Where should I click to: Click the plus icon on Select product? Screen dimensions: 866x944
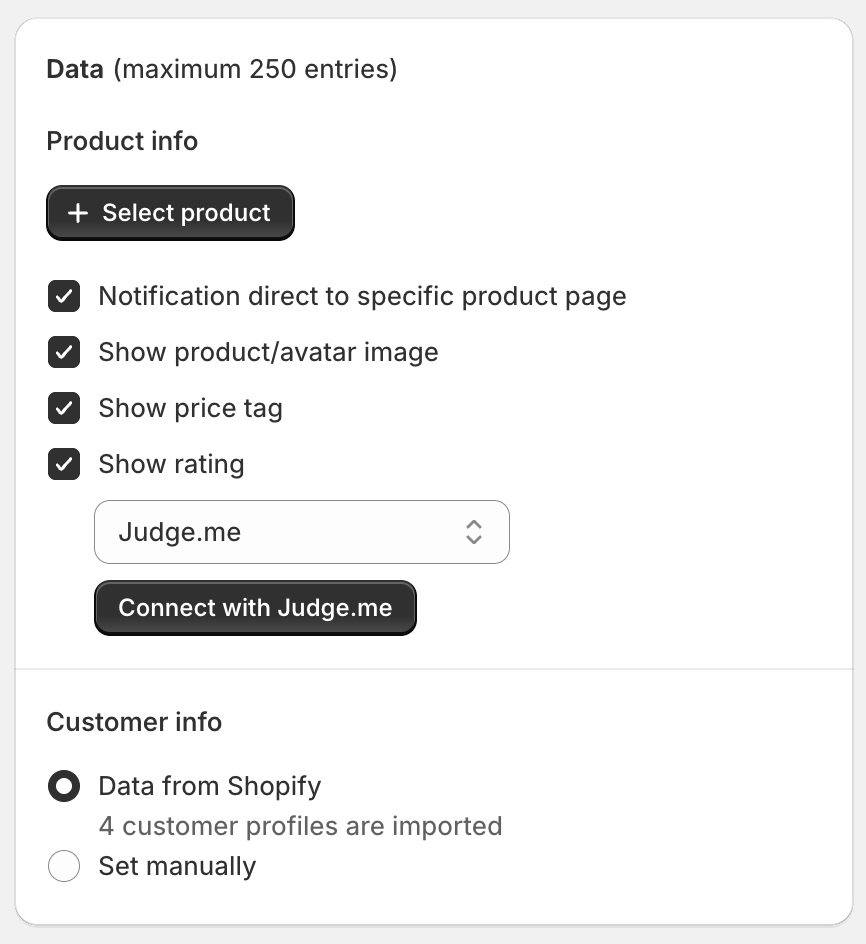coord(78,213)
